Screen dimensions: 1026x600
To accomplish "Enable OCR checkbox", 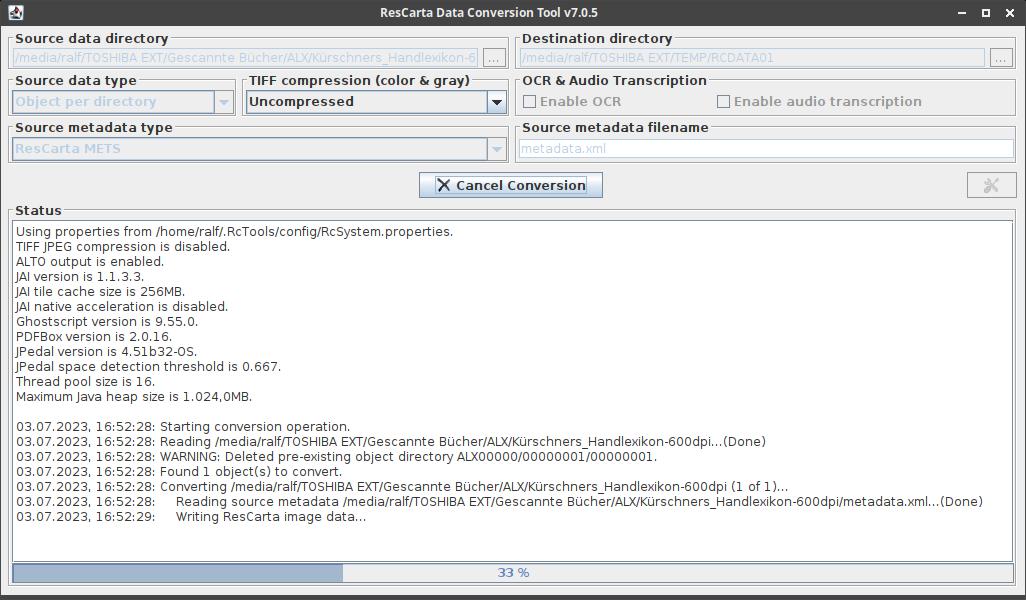I will pos(529,101).
